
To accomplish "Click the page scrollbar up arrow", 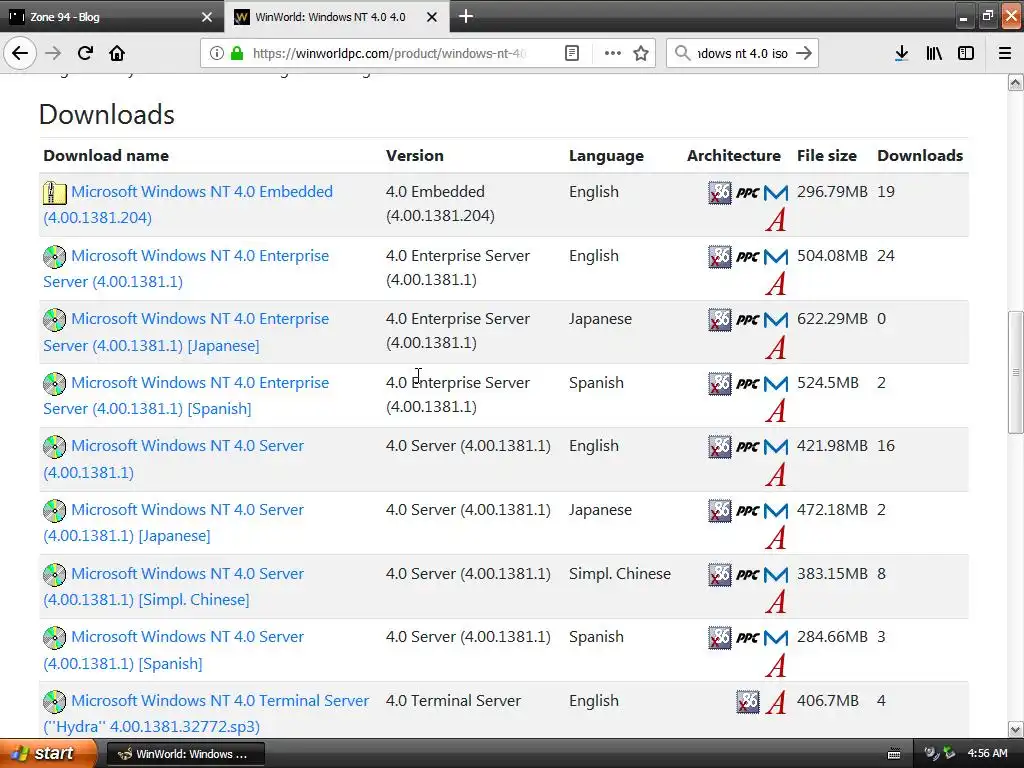I will [1015, 82].
